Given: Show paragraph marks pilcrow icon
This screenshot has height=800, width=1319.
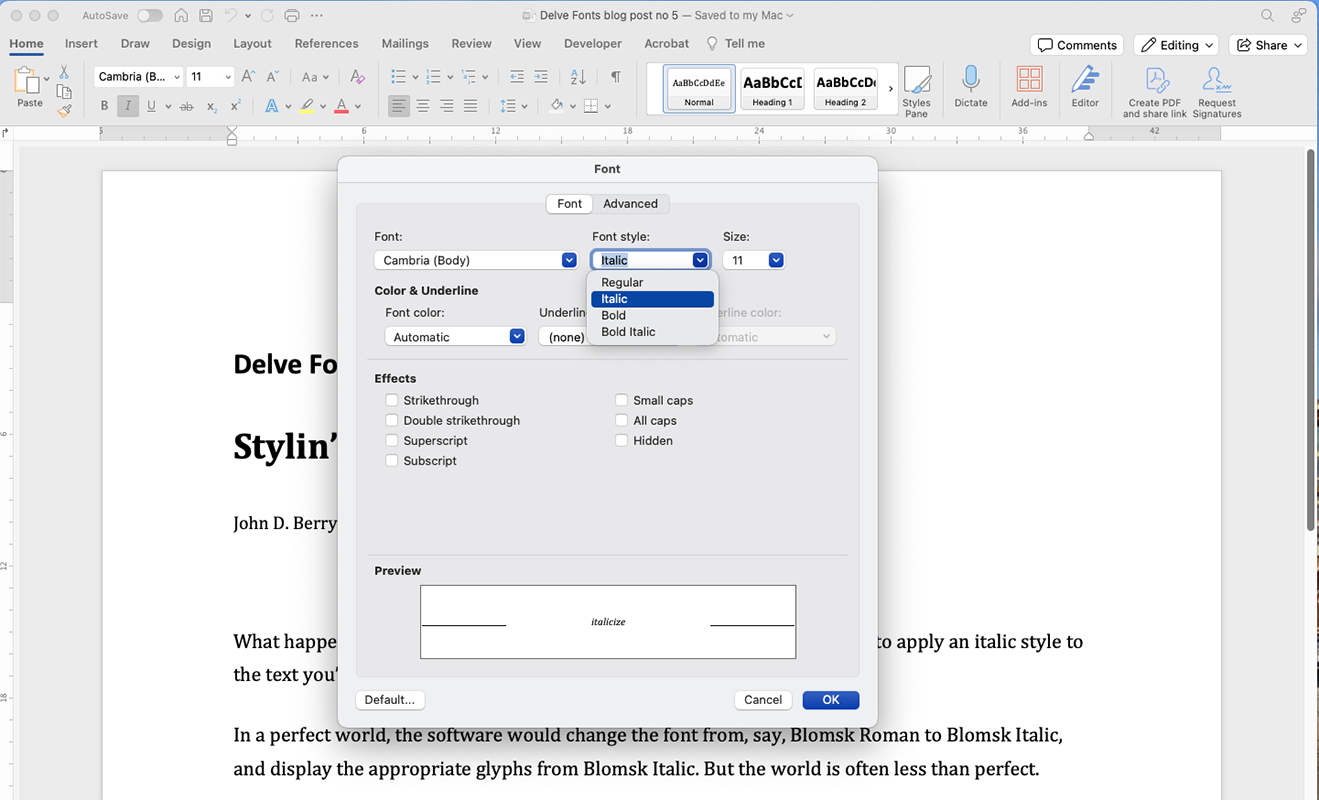Looking at the screenshot, I should 616,77.
